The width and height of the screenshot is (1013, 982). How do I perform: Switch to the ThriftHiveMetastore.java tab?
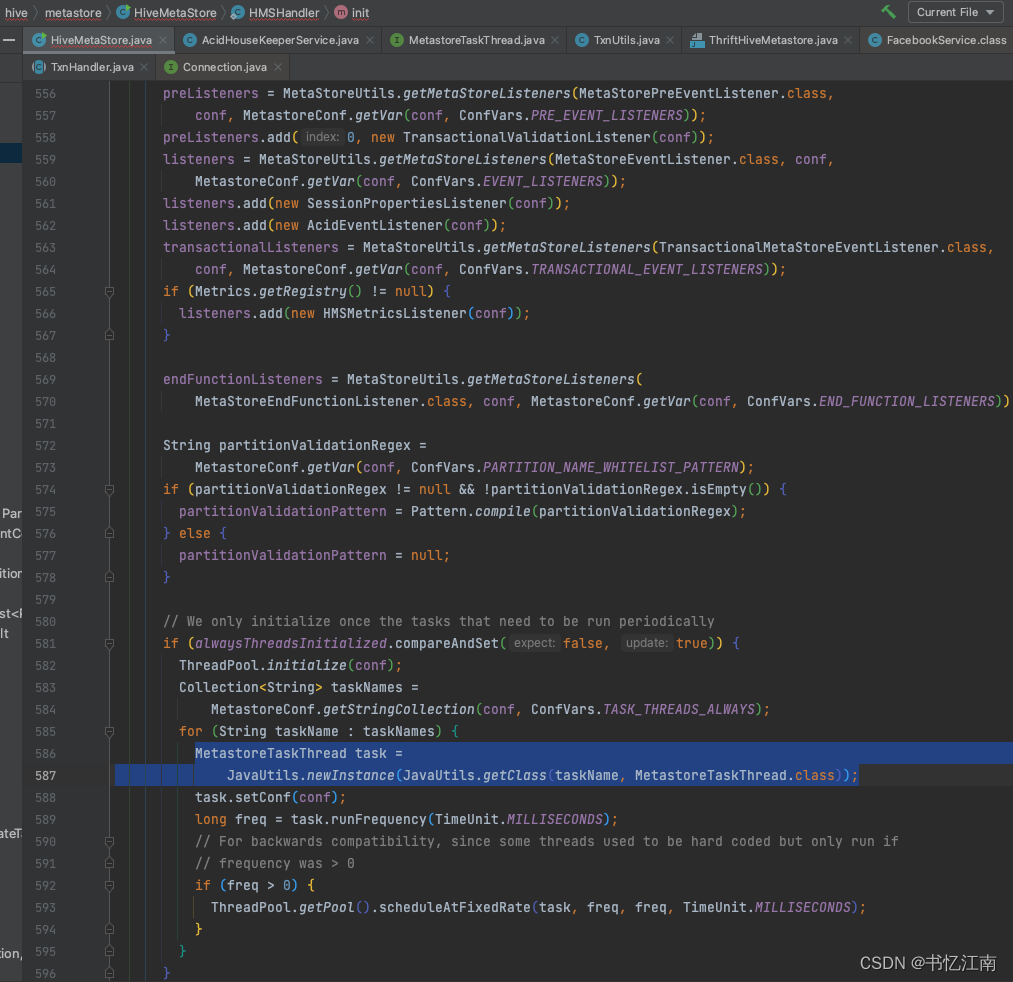coord(773,40)
